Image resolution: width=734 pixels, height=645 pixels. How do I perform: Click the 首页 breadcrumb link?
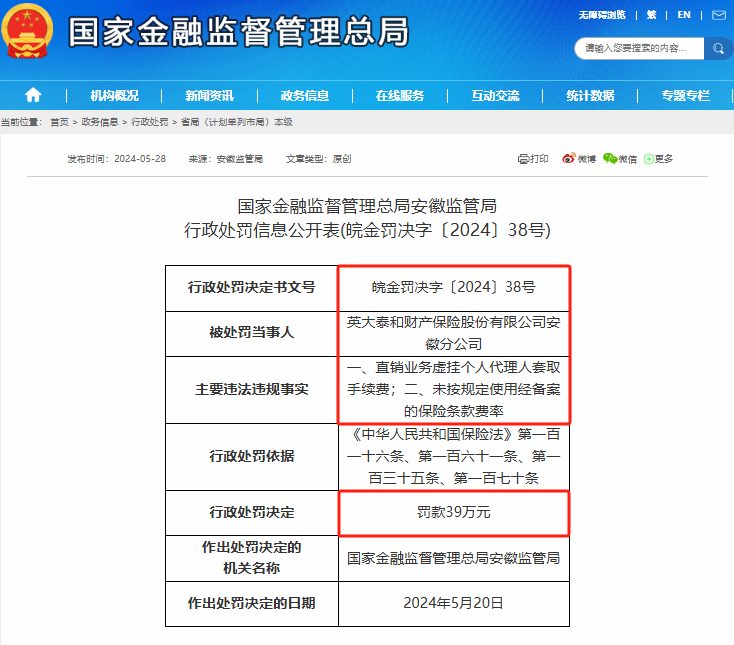[60, 122]
